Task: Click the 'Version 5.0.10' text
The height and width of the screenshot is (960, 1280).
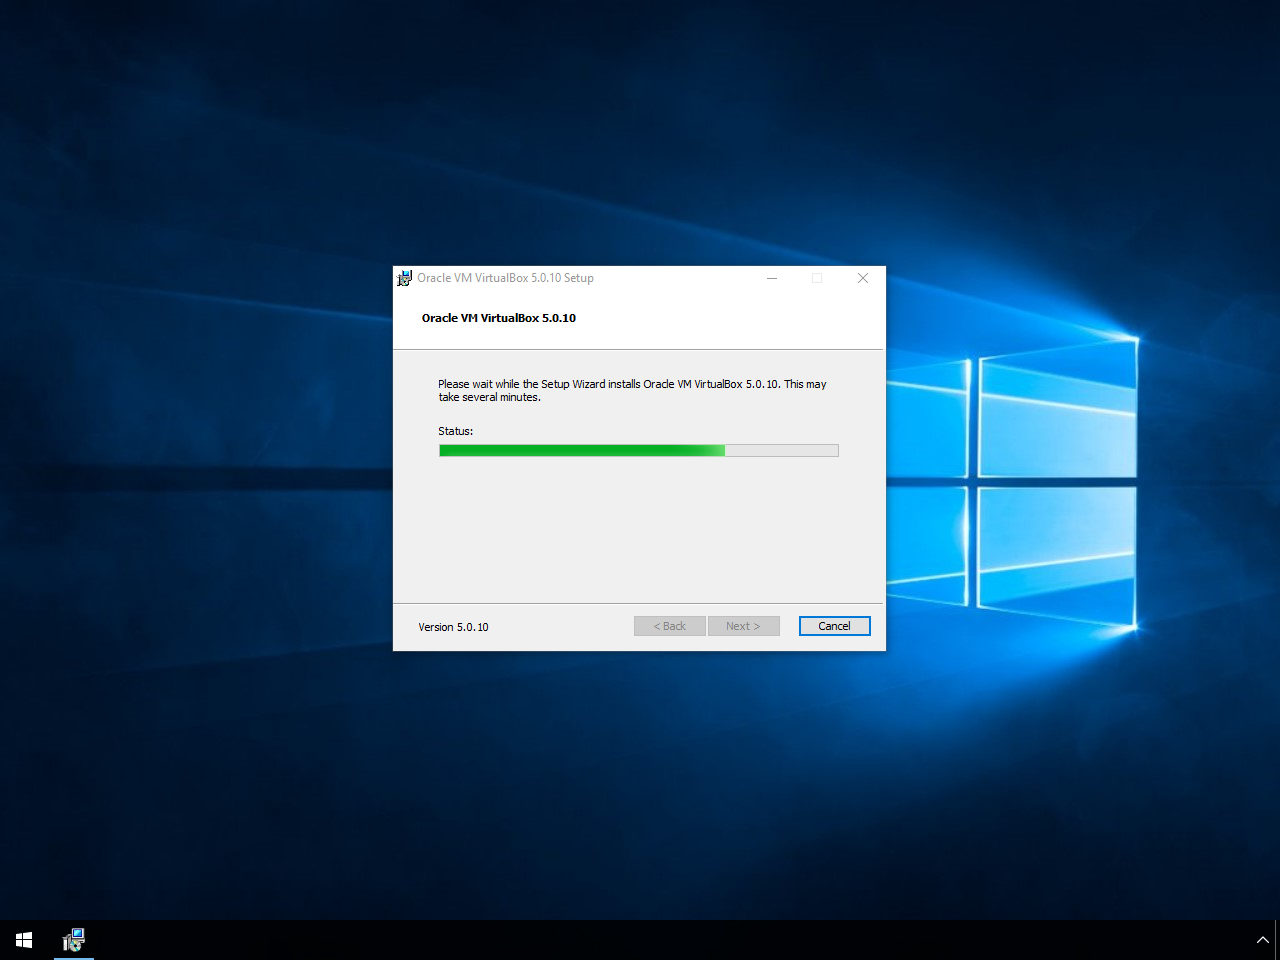Action: pos(453,627)
